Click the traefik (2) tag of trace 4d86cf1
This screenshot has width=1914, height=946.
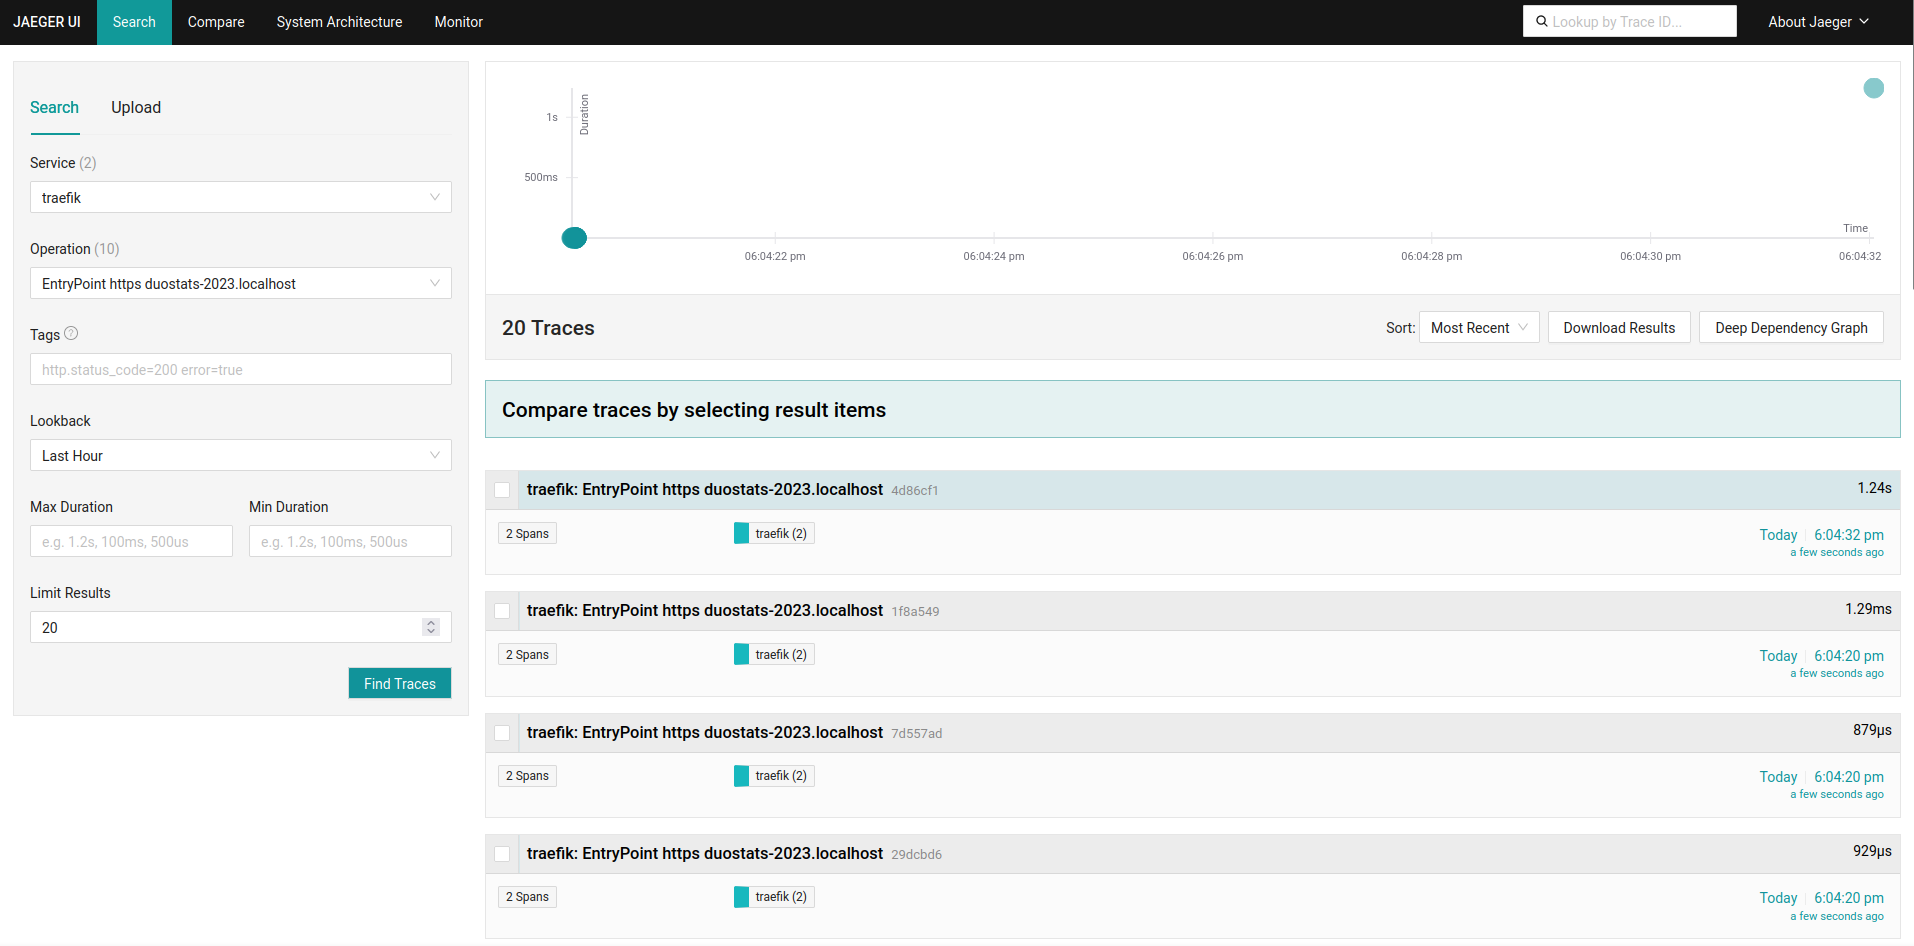774,533
